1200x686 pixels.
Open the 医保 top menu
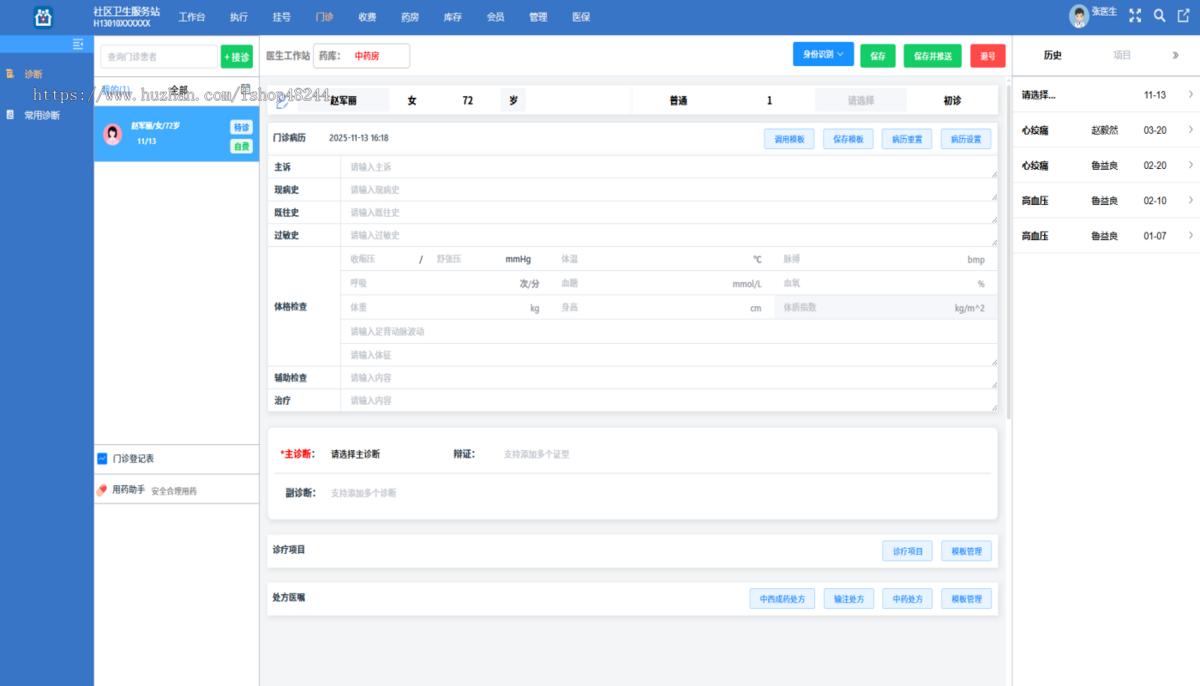(581, 17)
